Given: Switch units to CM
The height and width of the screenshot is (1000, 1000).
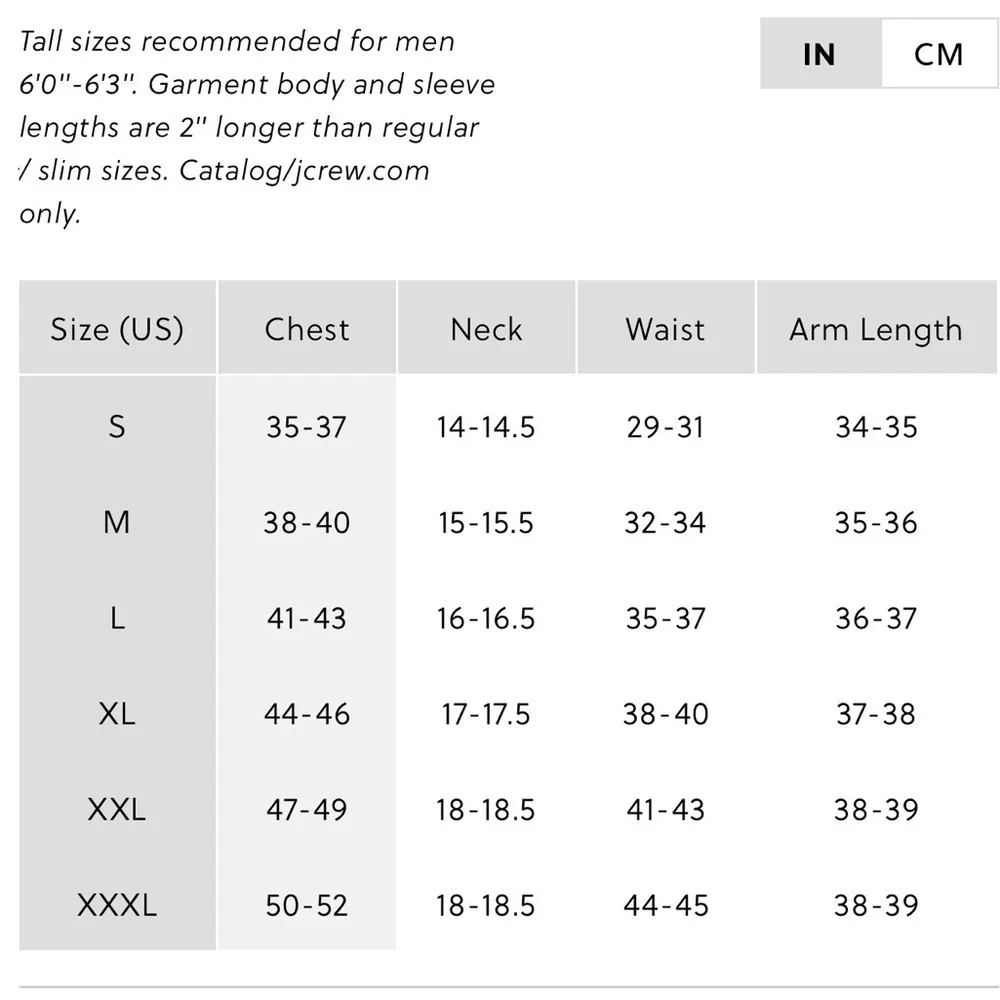Looking at the screenshot, I should (x=939, y=54).
